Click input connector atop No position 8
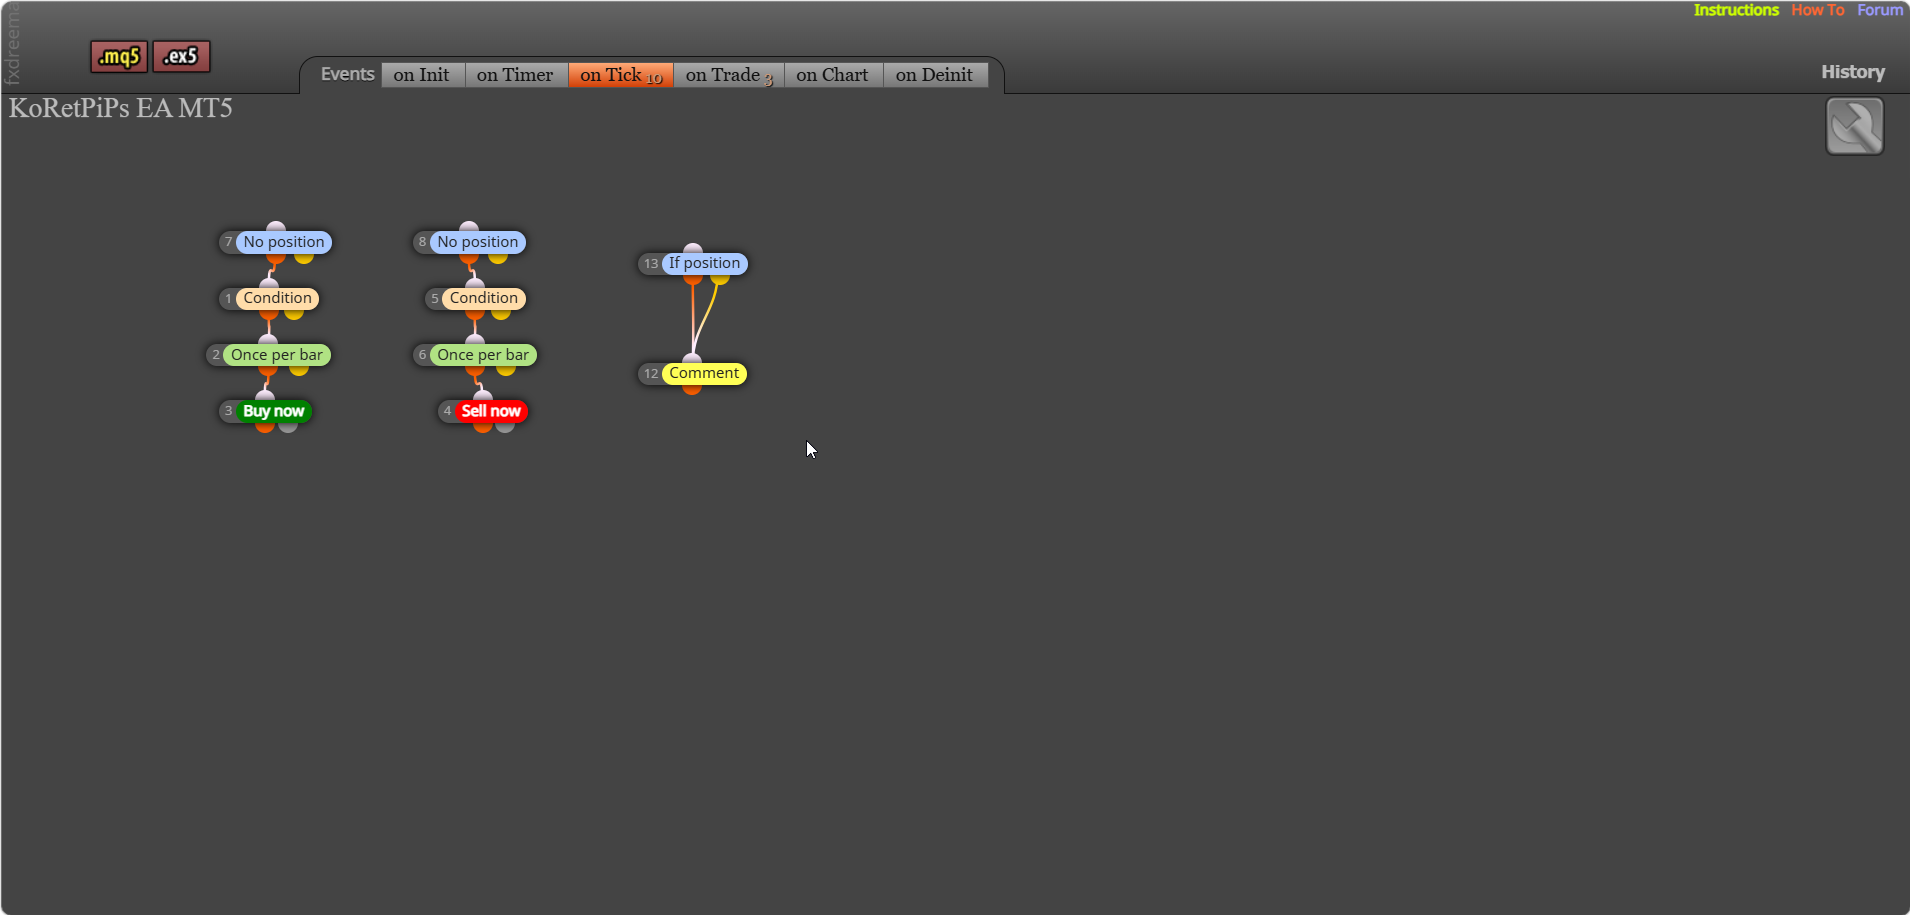The image size is (1910, 915). 469,227
